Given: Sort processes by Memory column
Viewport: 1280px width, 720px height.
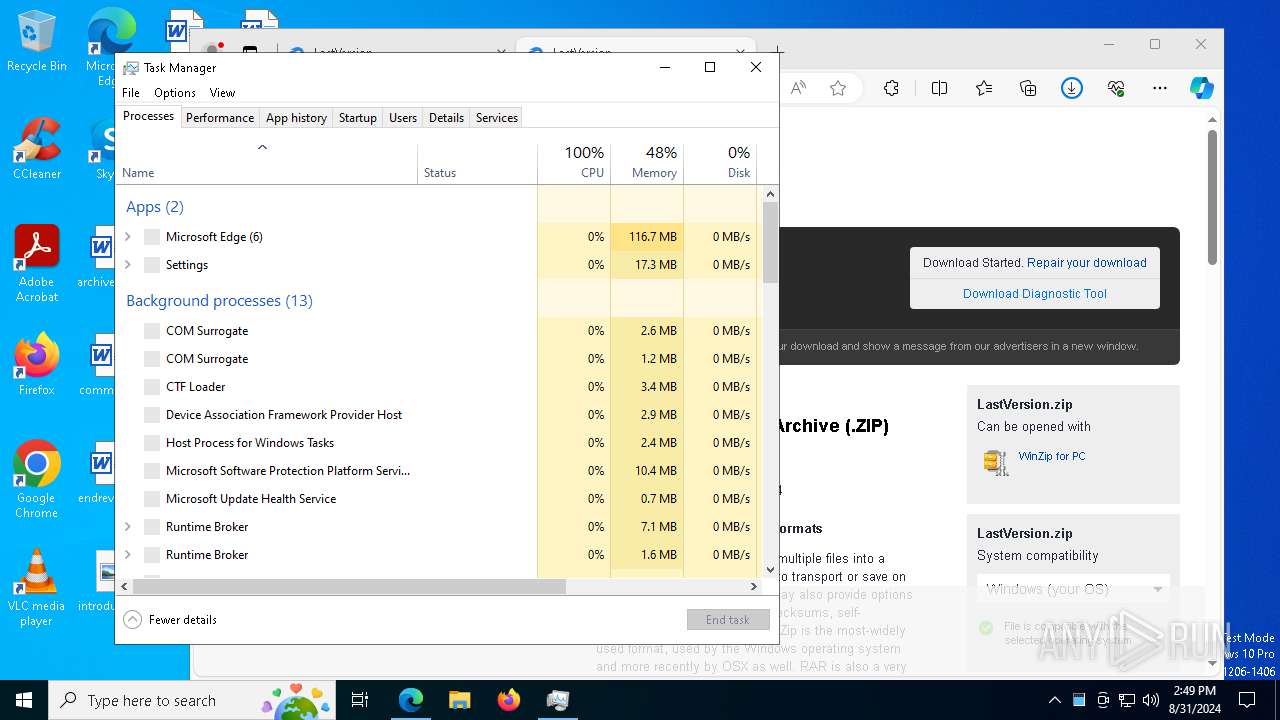Looking at the screenshot, I should [647, 163].
